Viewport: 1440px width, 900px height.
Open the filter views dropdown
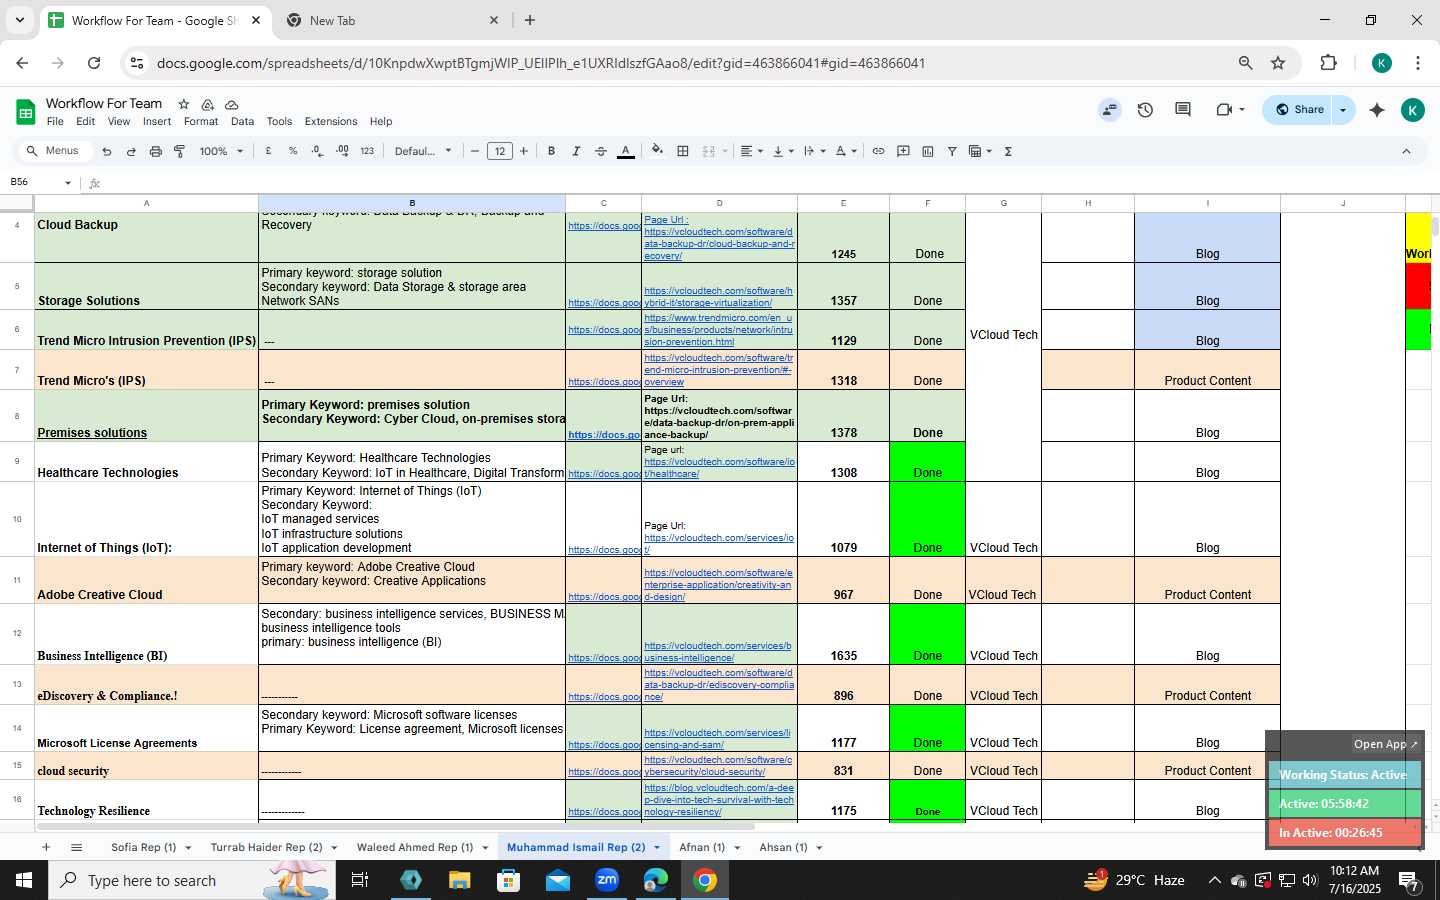[x=980, y=151]
